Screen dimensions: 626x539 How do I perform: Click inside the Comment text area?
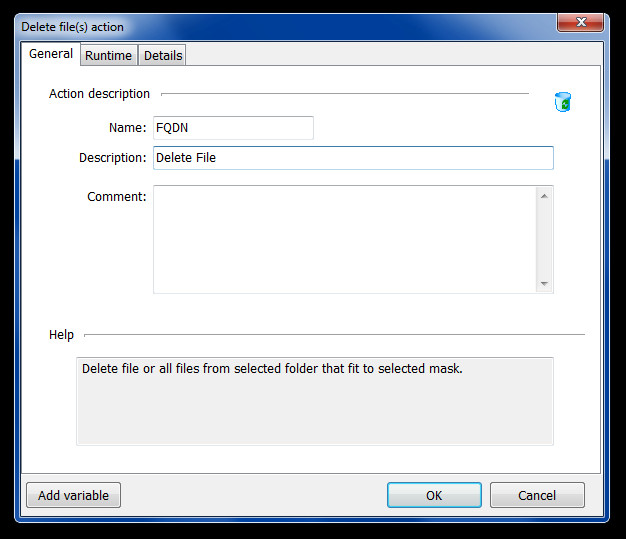click(345, 239)
